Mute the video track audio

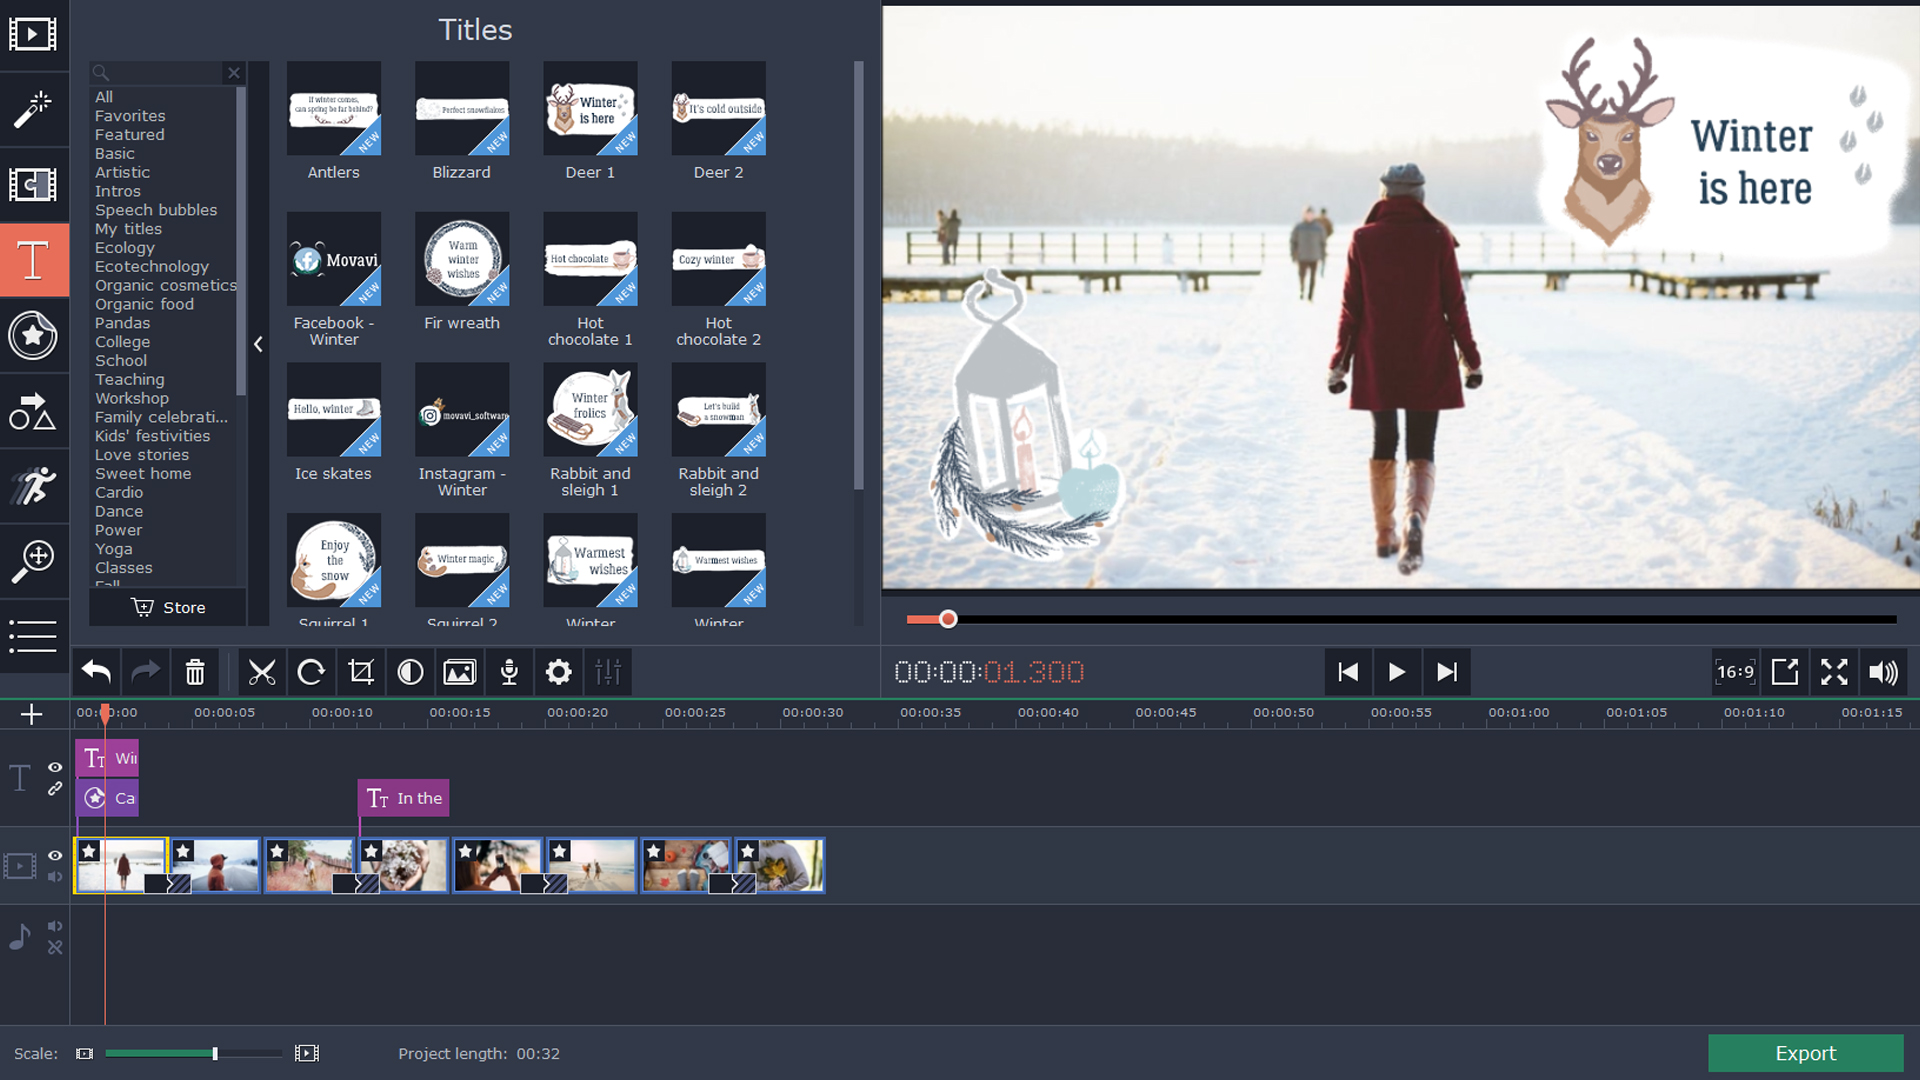click(55, 877)
